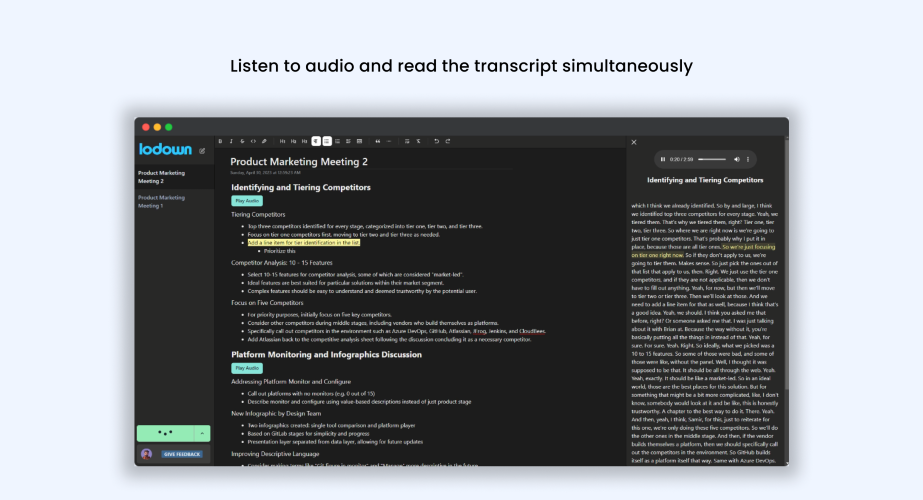Click bullet 'Based on GitLab stages for simplicity'
Image resolution: width=923 pixels, height=500 pixels.
pyautogui.click(x=308, y=433)
